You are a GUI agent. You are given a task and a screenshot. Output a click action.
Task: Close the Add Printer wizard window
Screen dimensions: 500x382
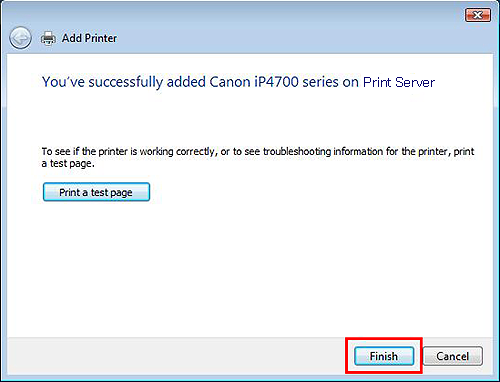point(478,15)
